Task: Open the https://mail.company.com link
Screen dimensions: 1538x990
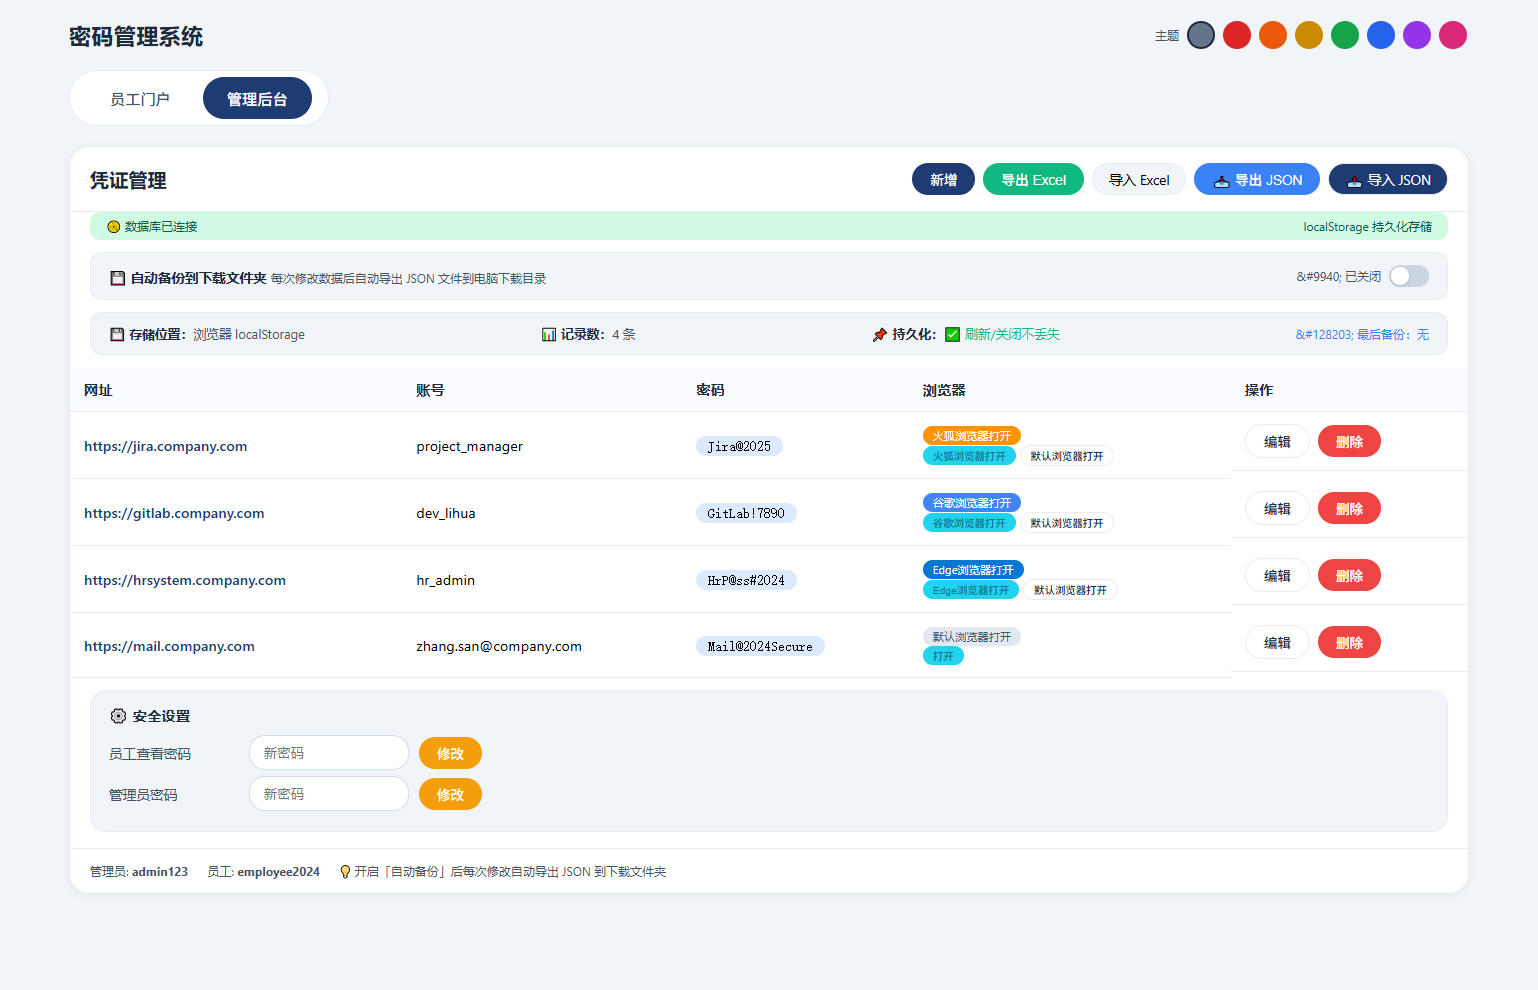Action: pyautogui.click(x=169, y=646)
